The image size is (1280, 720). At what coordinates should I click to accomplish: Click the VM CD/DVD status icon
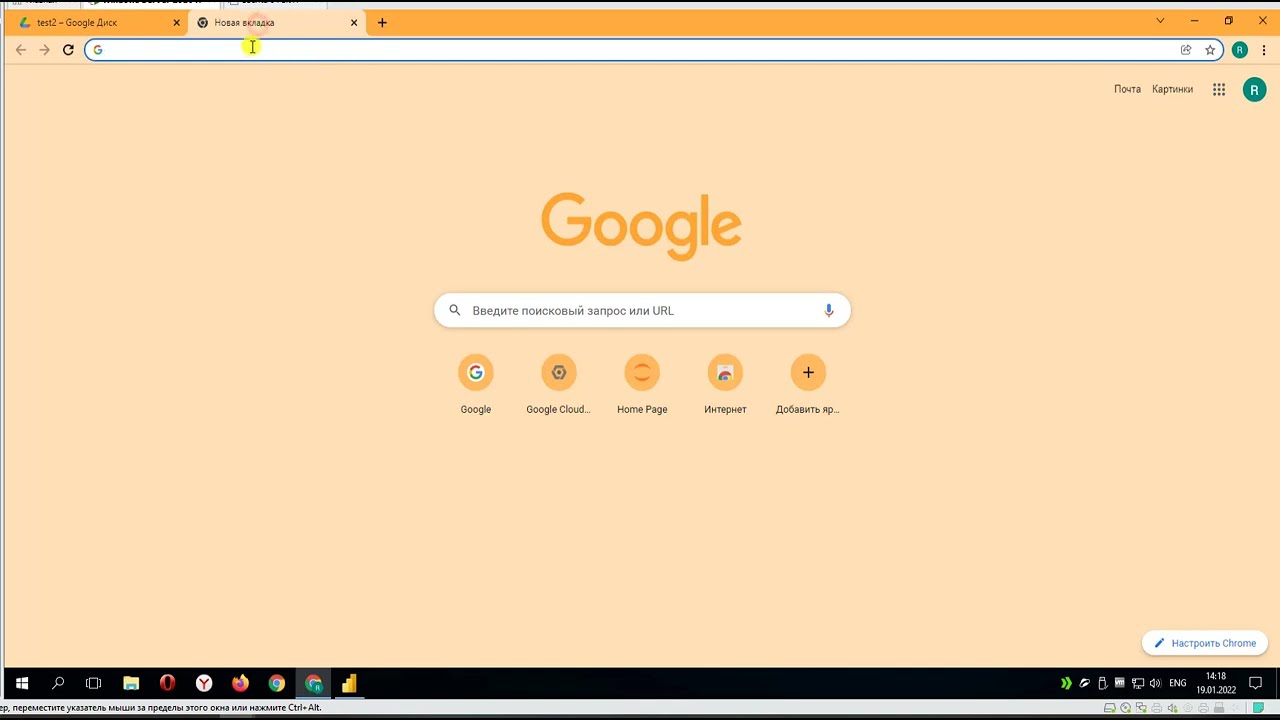point(1125,708)
